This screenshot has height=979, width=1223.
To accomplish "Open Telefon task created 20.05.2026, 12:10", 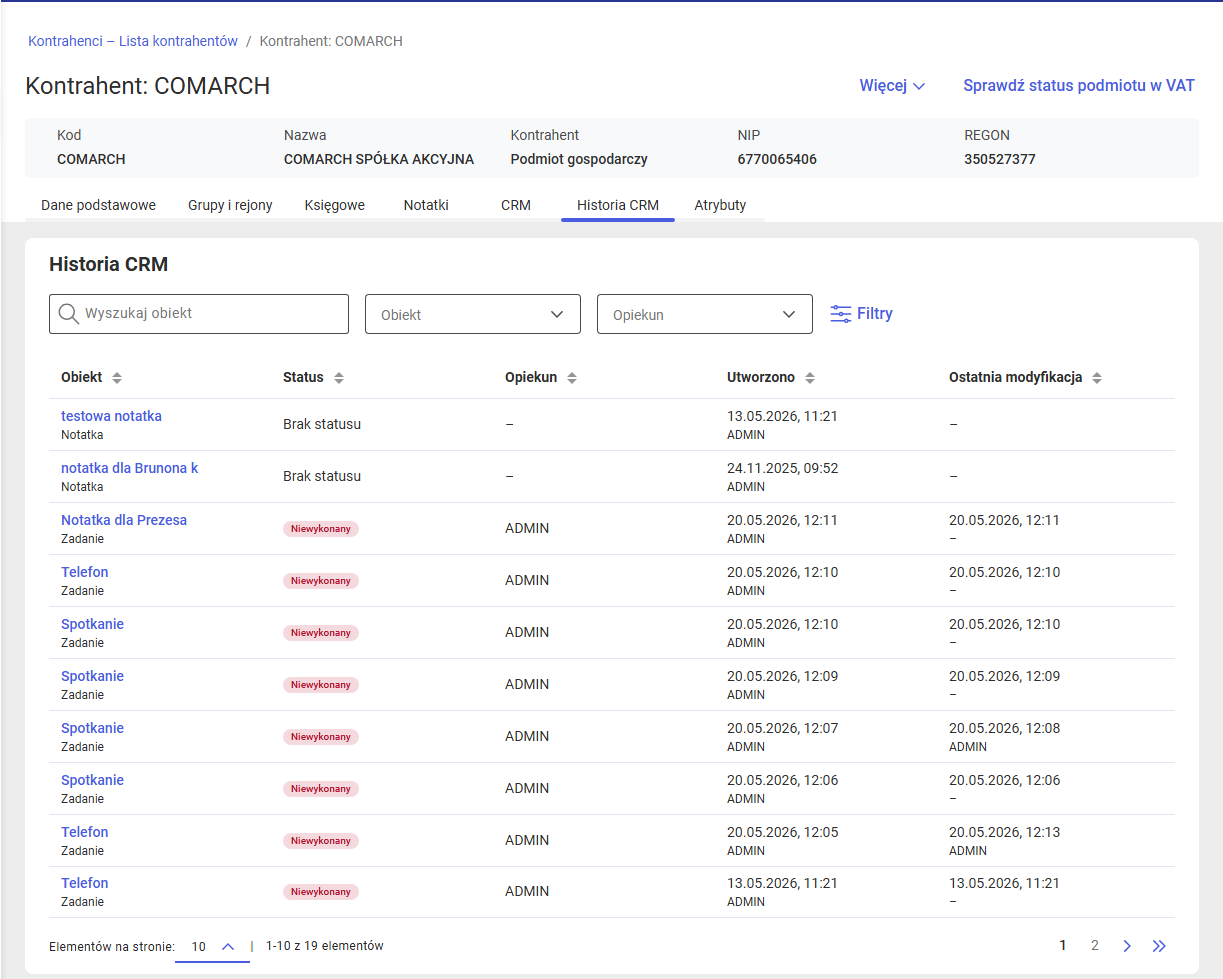I will tap(84, 572).
